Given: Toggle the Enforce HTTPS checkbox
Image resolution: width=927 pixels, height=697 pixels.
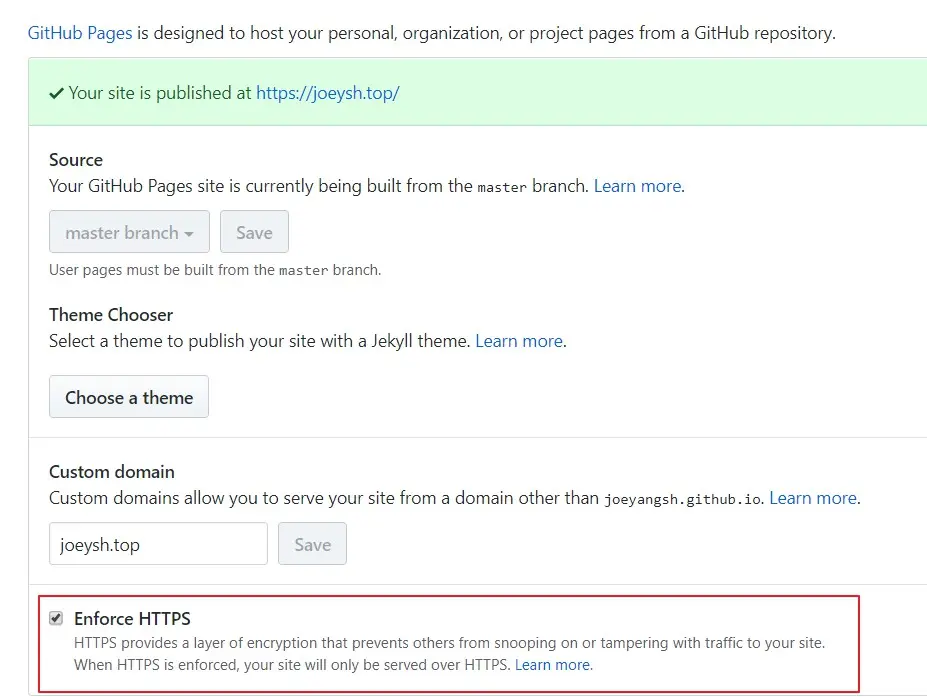Looking at the screenshot, I should (56, 619).
